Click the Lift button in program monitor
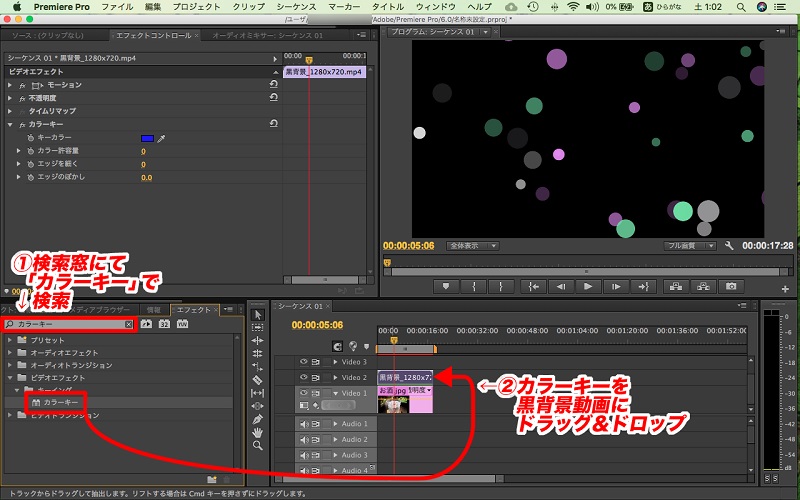Screen dimensions: 800x500 (676, 287)
